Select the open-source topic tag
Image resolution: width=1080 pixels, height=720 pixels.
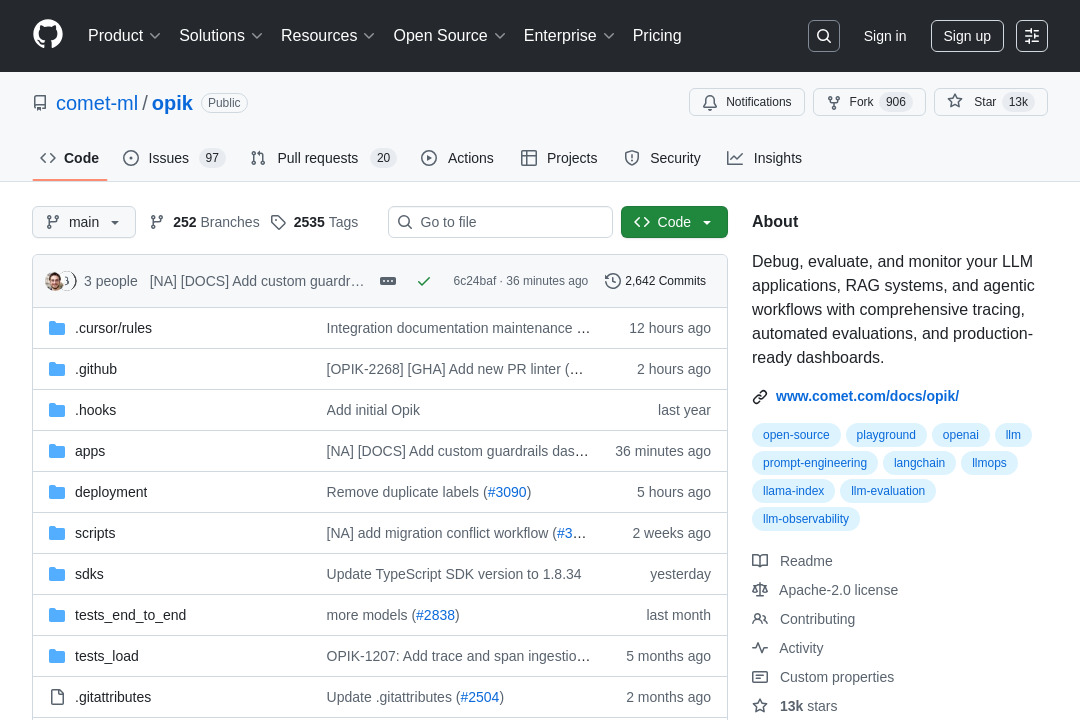(x=796, y=435)
